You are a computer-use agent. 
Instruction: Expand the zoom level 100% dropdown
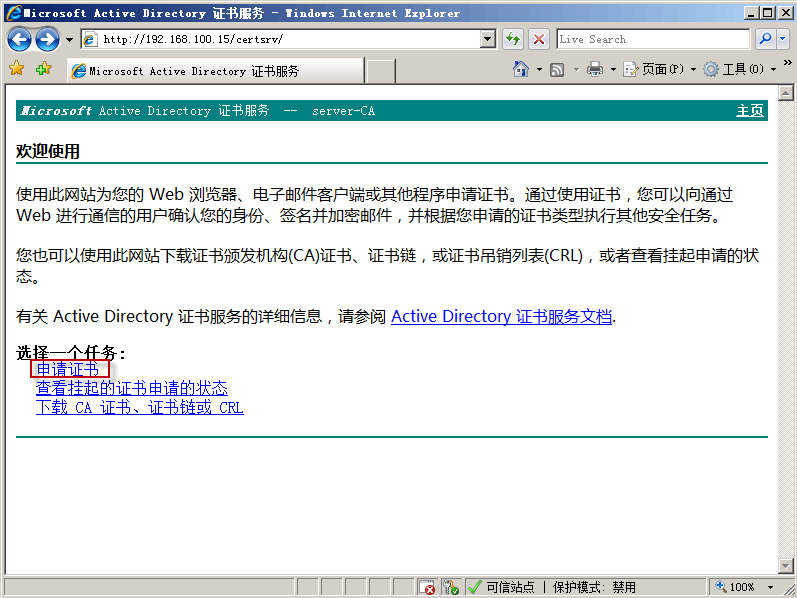tap(771, 587)
